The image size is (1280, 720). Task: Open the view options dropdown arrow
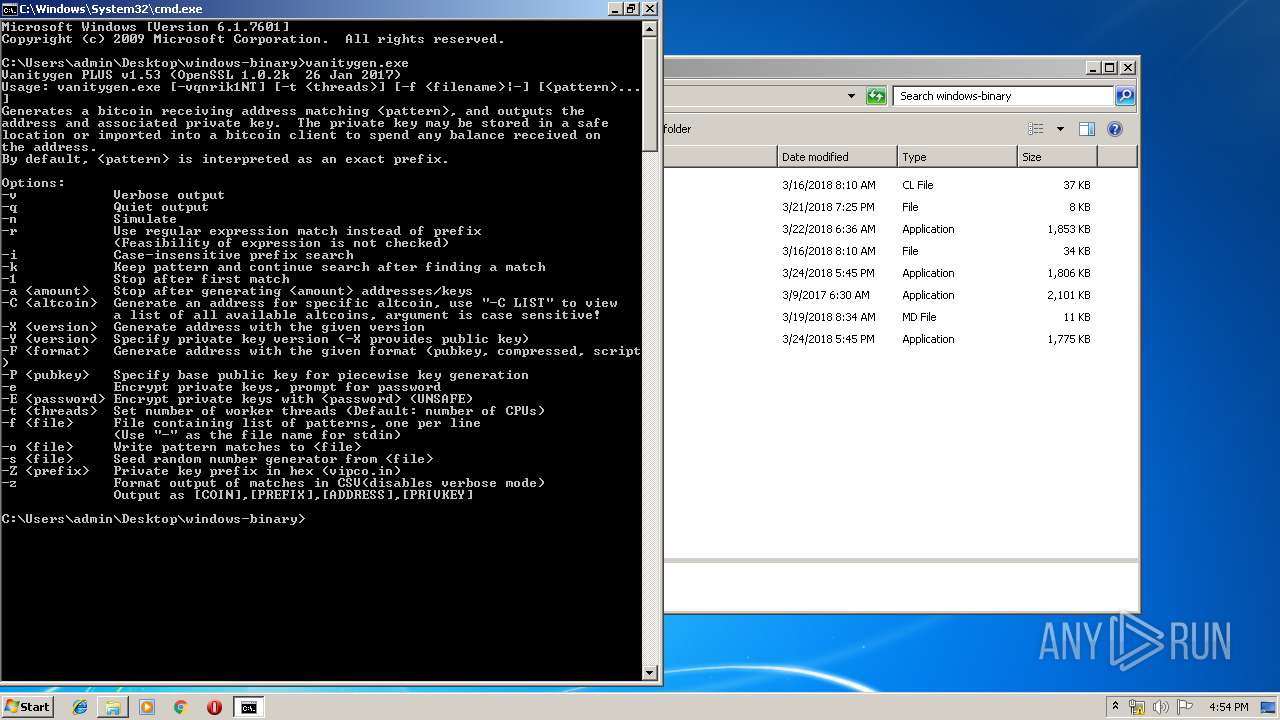point(1060,129)
